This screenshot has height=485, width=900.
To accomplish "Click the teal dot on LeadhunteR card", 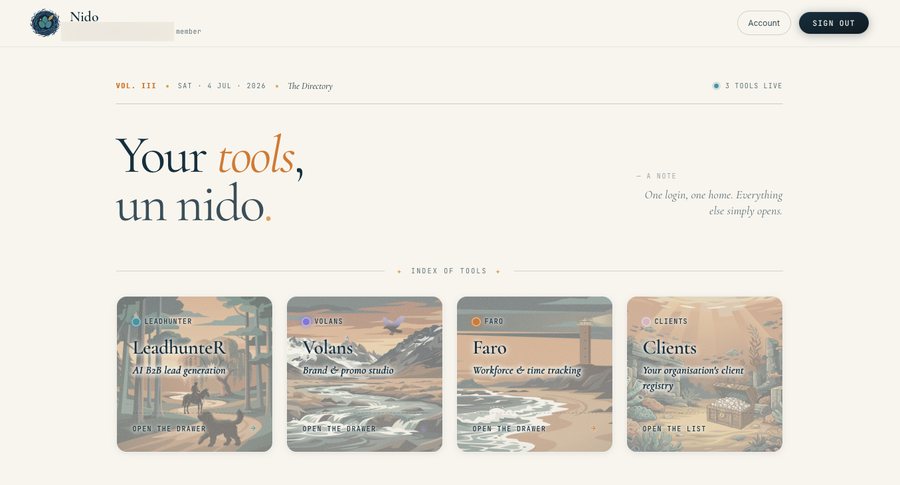I will pos(136,321).
